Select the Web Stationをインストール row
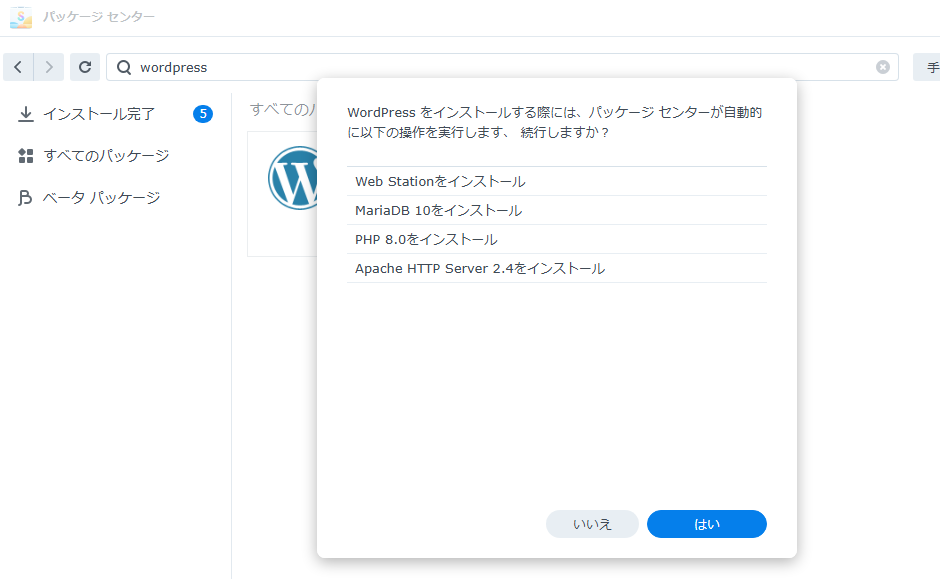 (557, 182)
